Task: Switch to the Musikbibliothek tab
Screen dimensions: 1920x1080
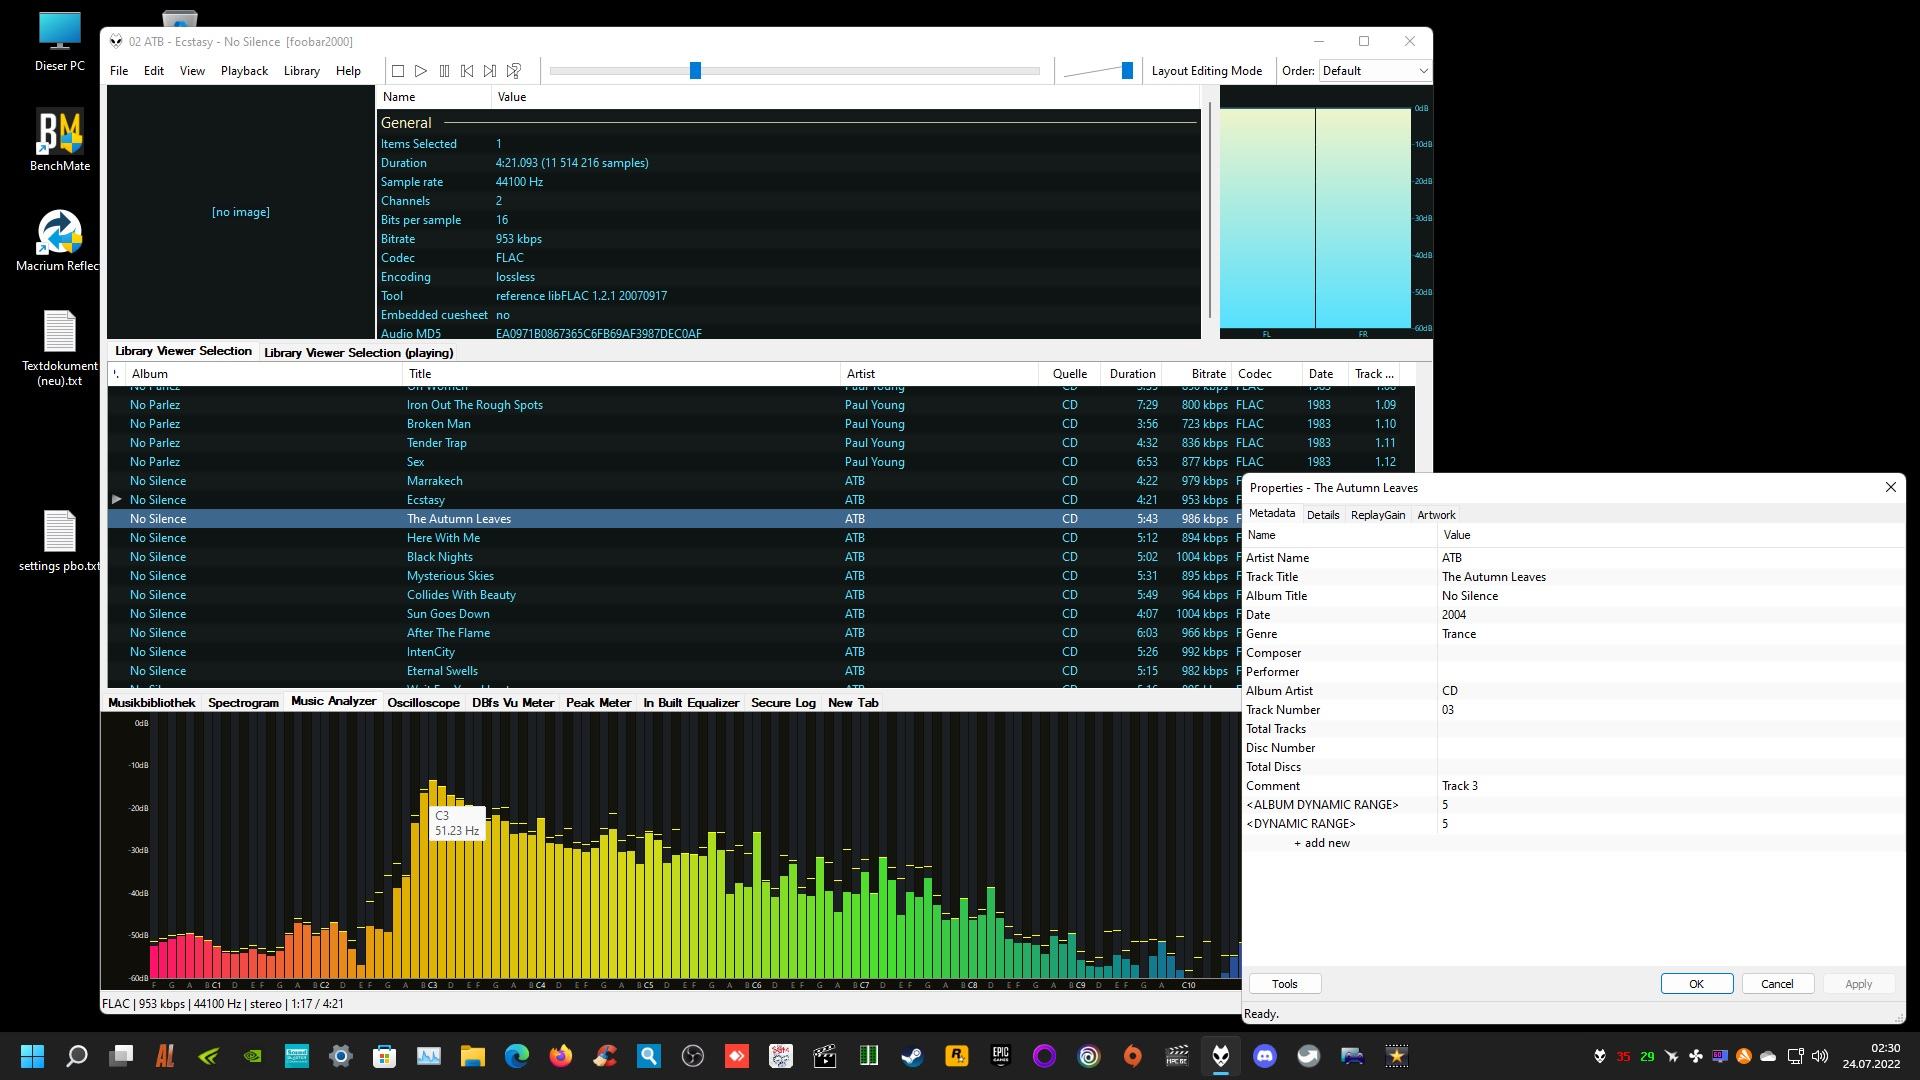Action: click(152, 703)
